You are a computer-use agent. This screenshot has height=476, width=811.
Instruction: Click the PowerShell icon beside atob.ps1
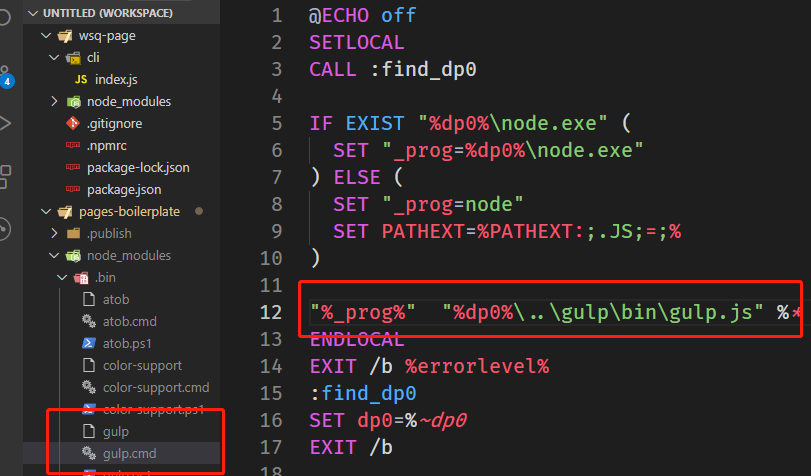[88, 344]
